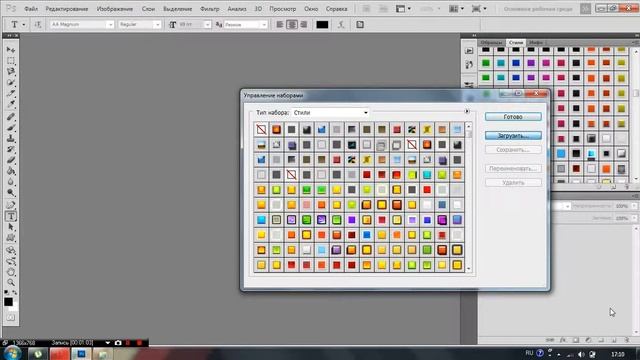Click RU language indicator in taskbar
This screenshot has width=640, height=360.
[529, 353]
